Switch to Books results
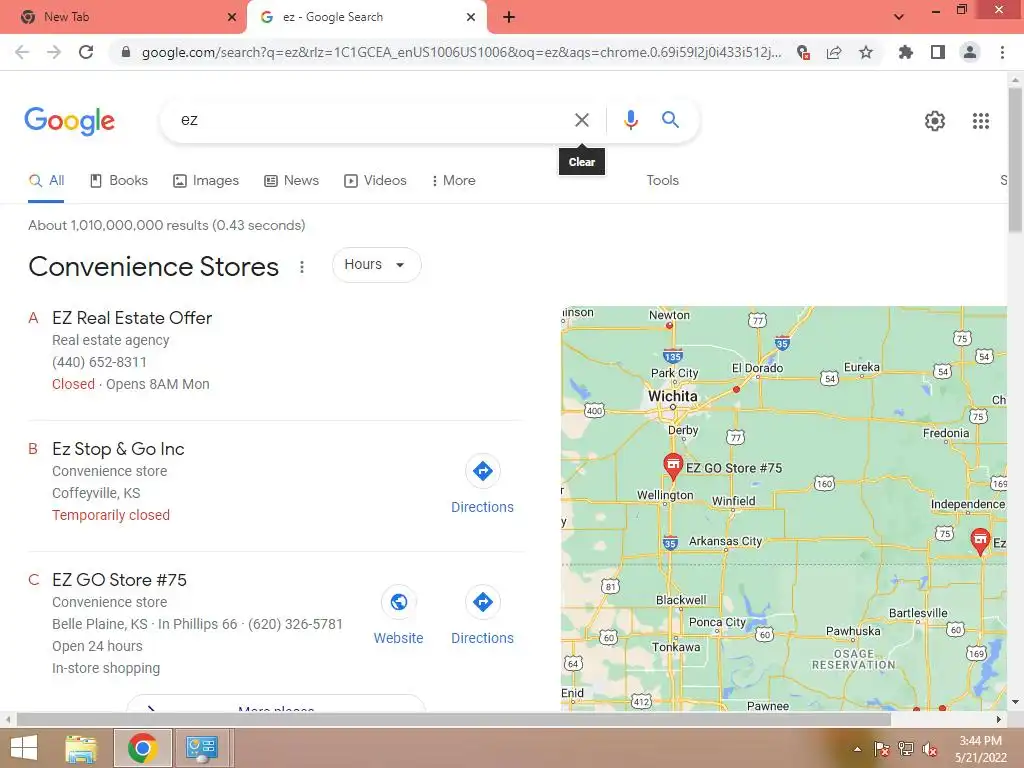This screenshot has height=768, width=1024. coord(119,180)
